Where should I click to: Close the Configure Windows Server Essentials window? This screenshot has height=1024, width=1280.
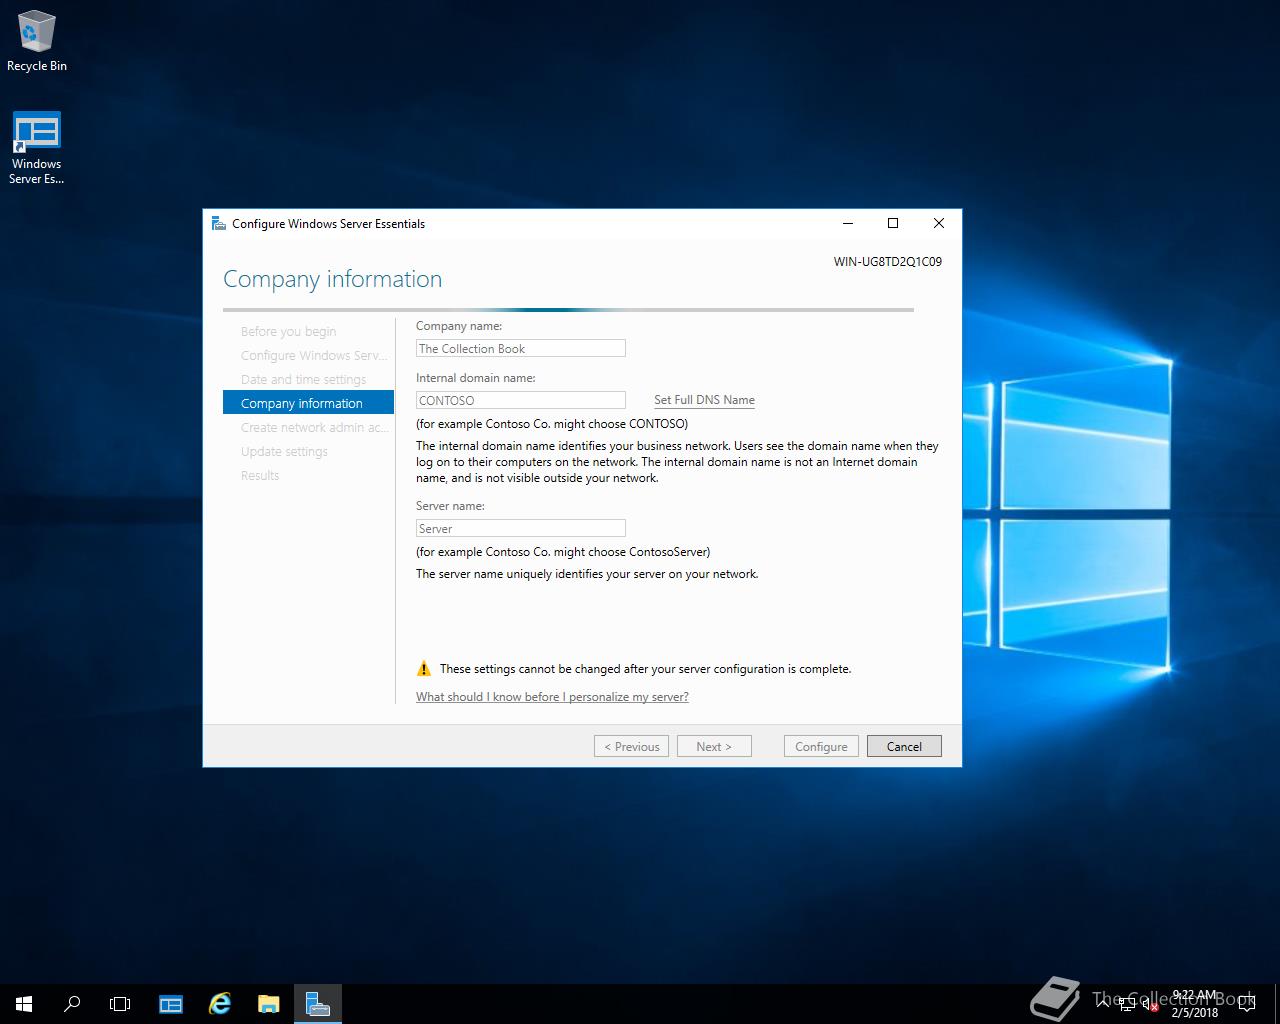938,223
